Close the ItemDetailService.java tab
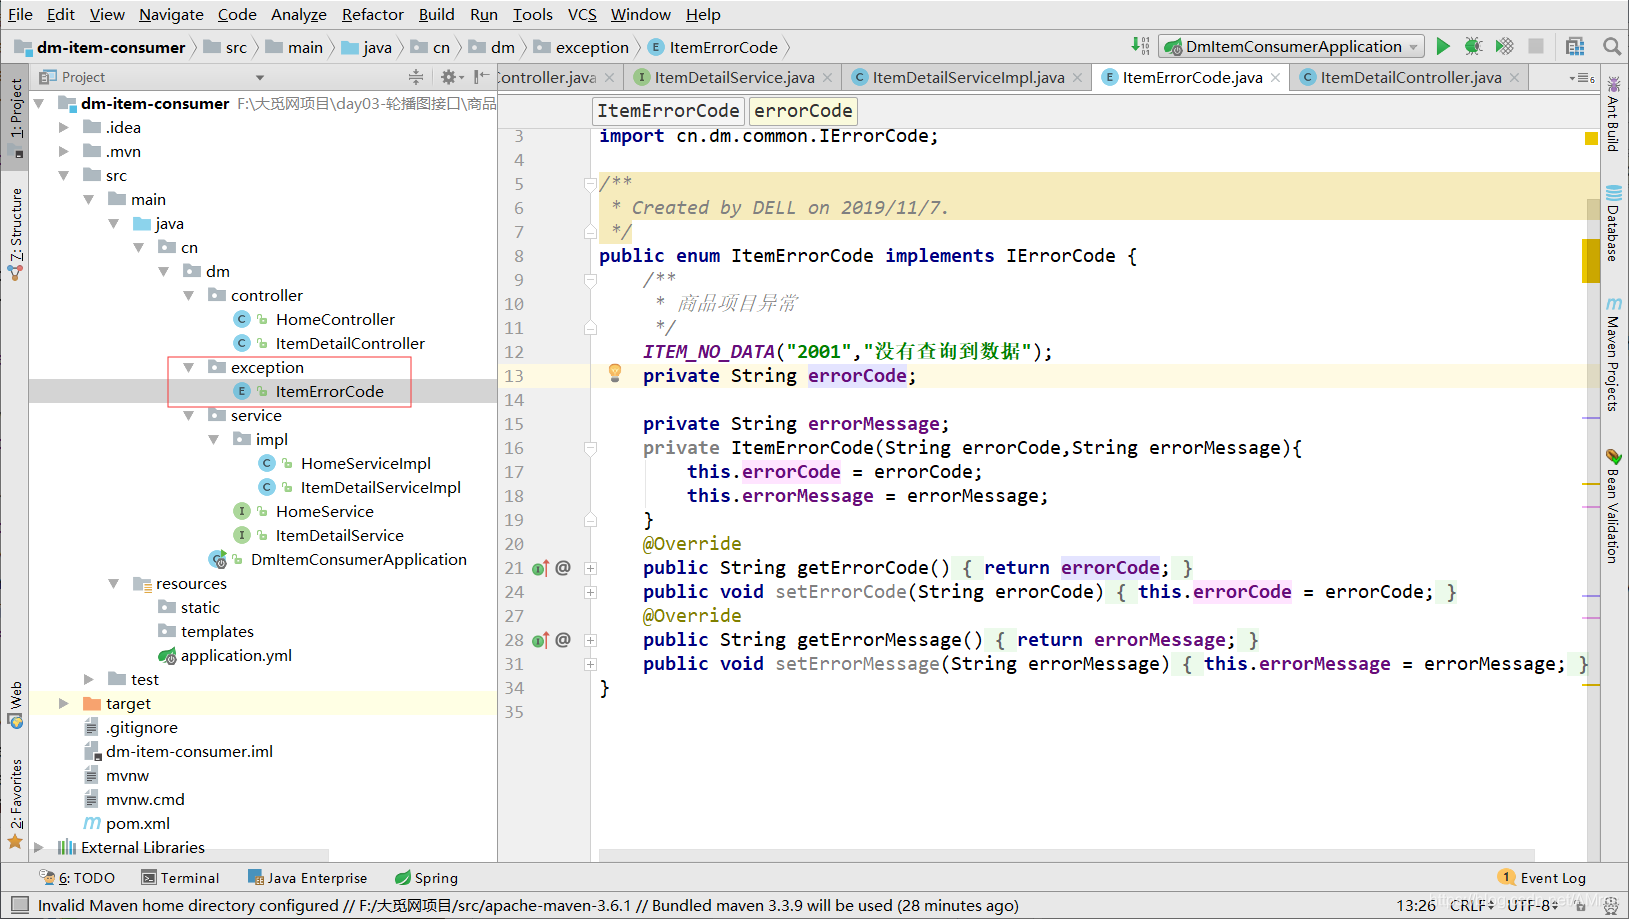The image size is (1629, 919). [x=827, y=78]
